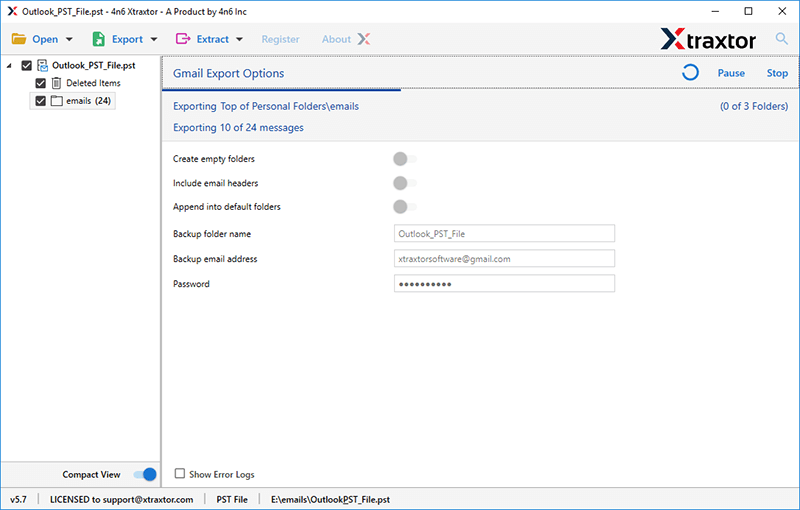Pause the export process
This screenshot has height=510, width=800.
[731, 73]
